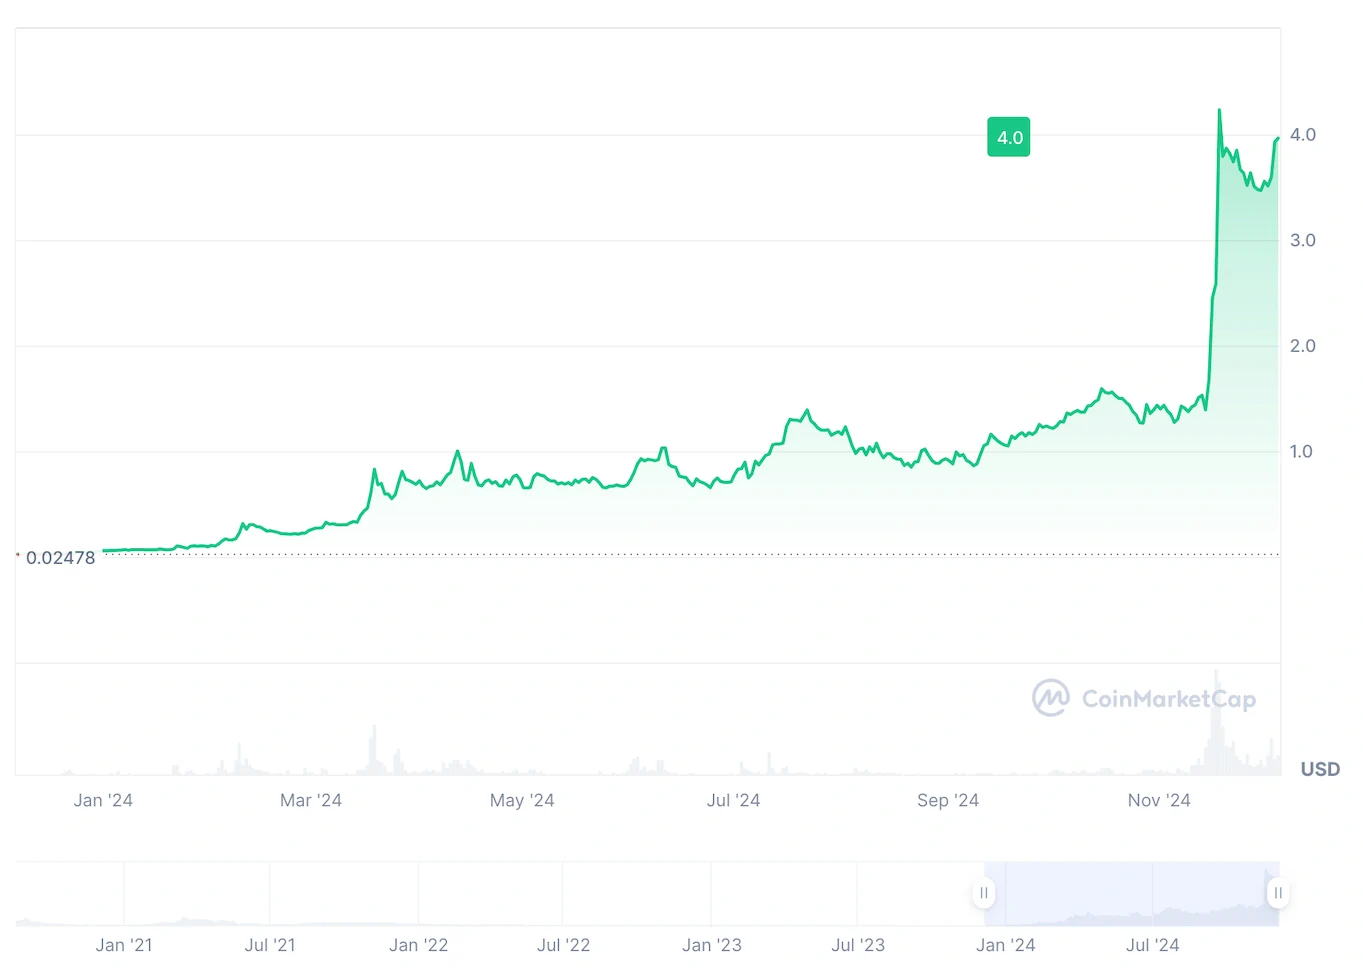
Task: Click the price line's highest peak
Action: click(1219, 111)
